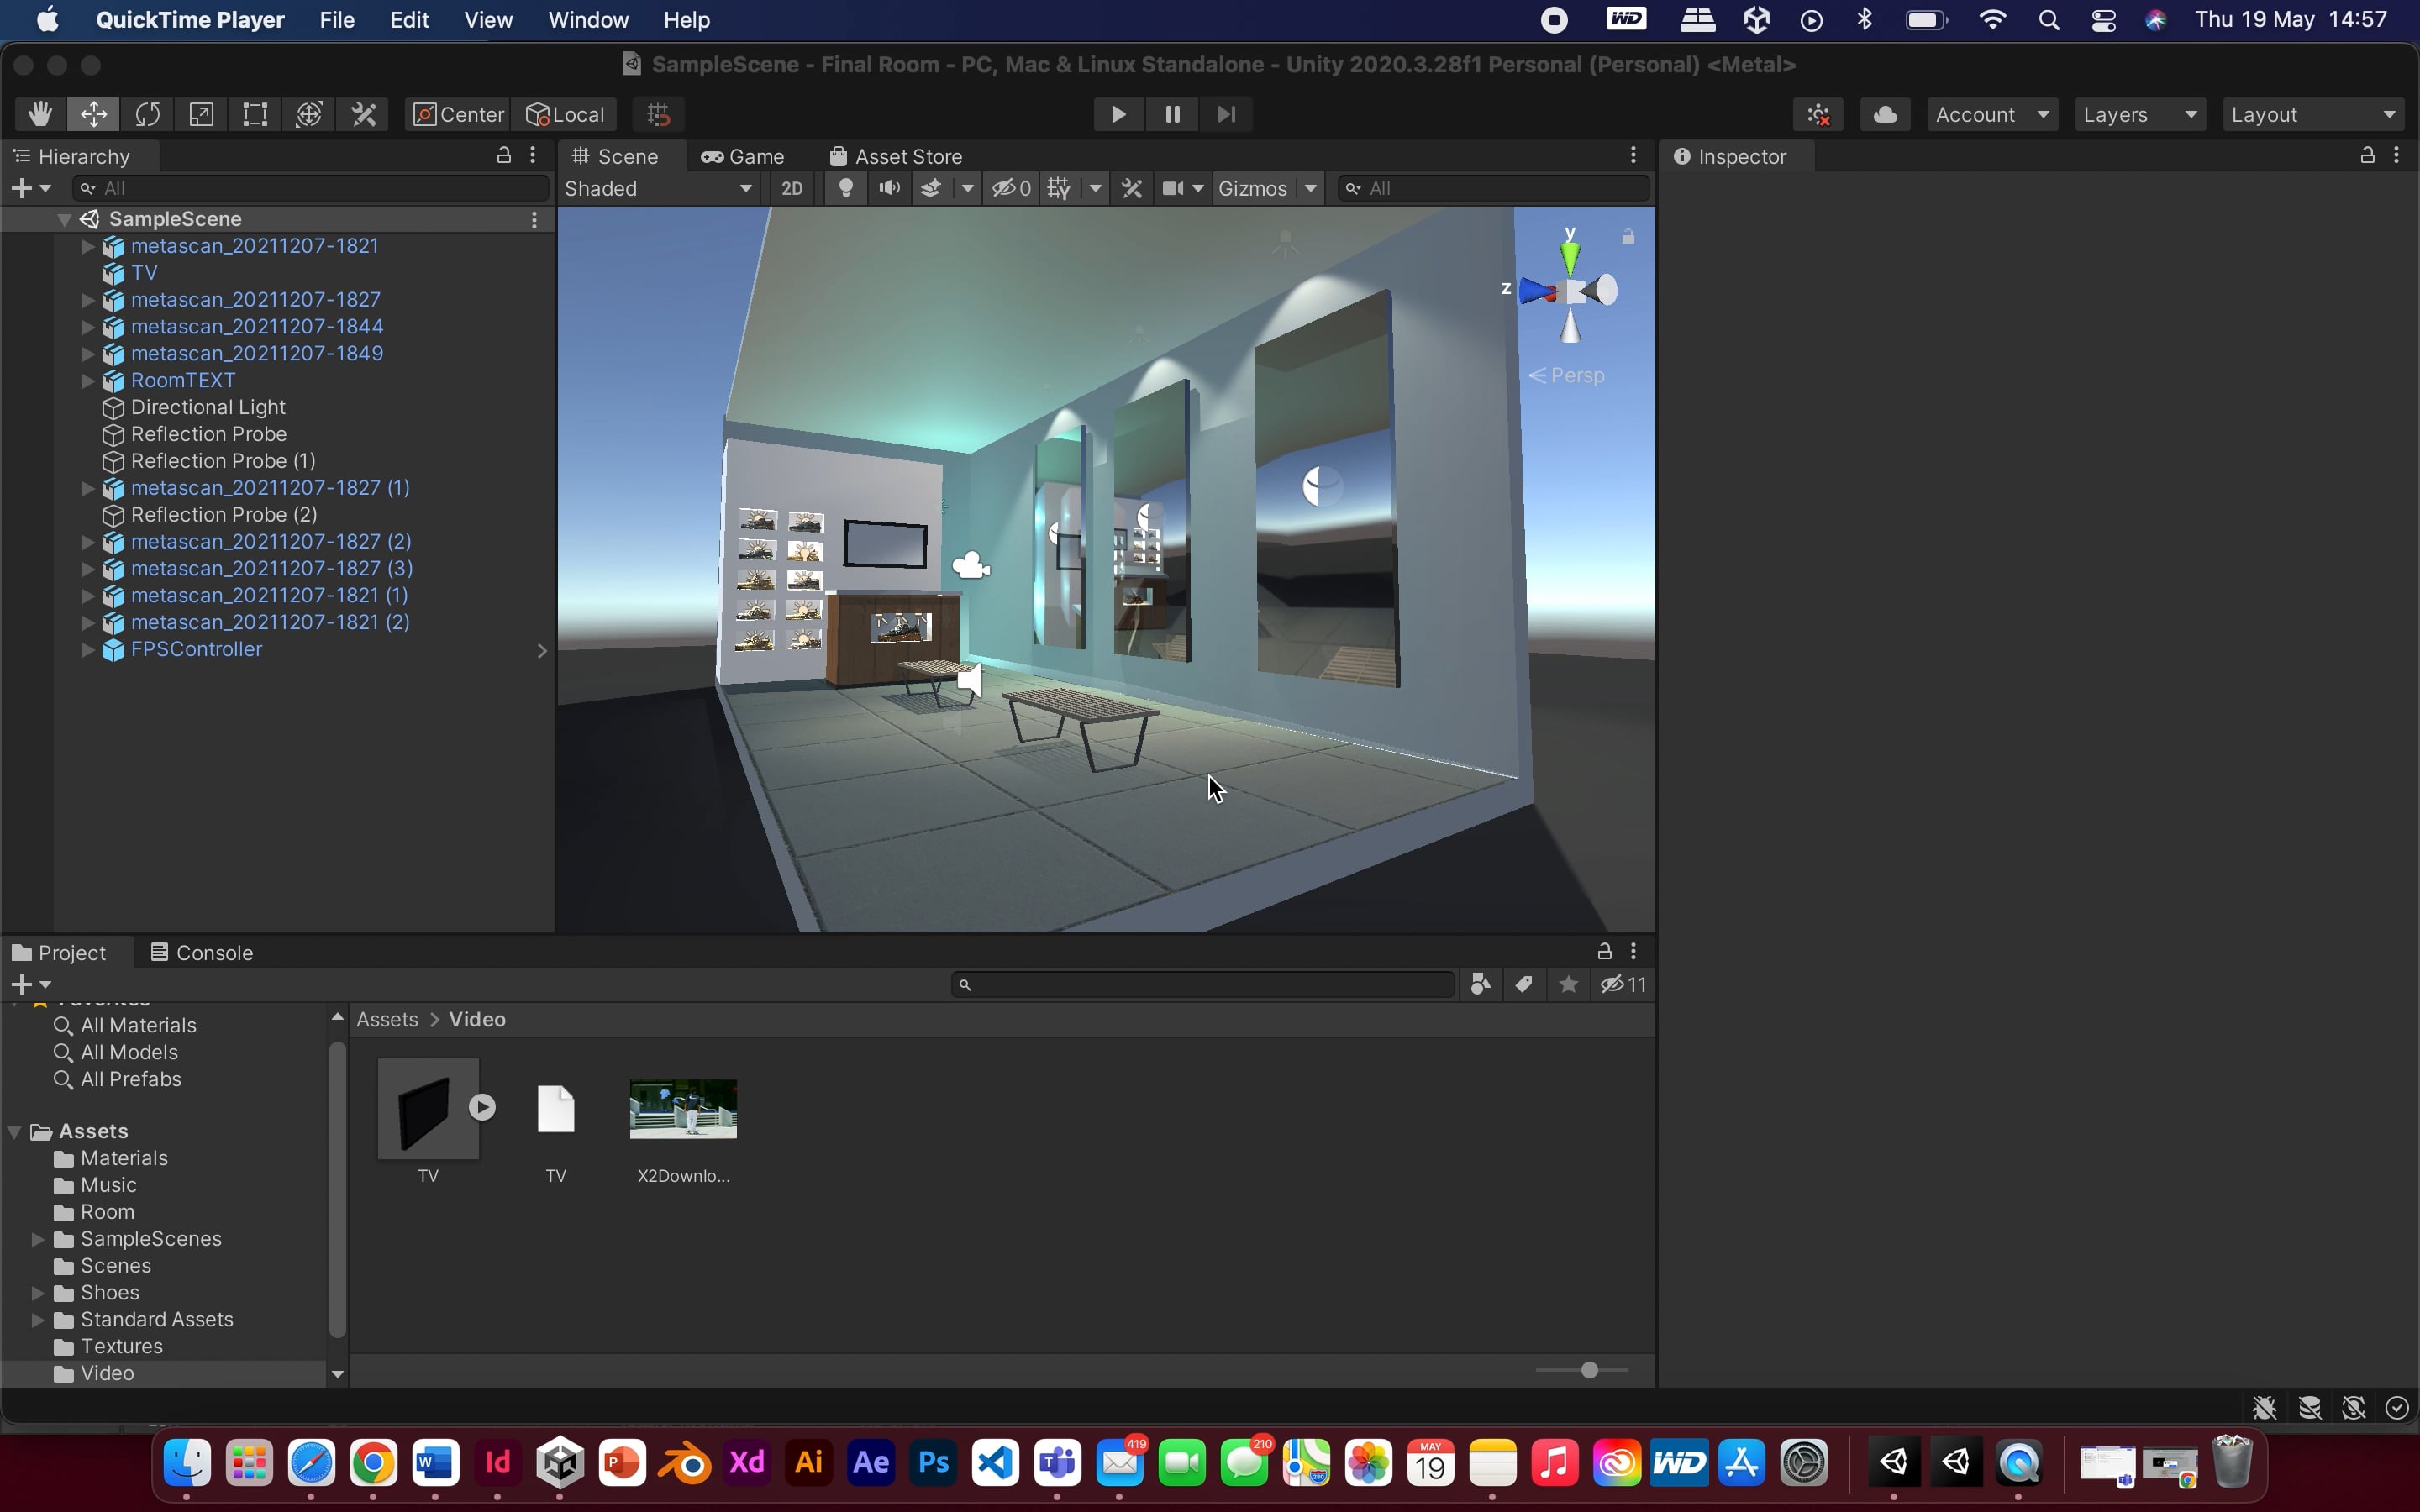
Task: Open the Window menu
Action: tap(588, 20)
